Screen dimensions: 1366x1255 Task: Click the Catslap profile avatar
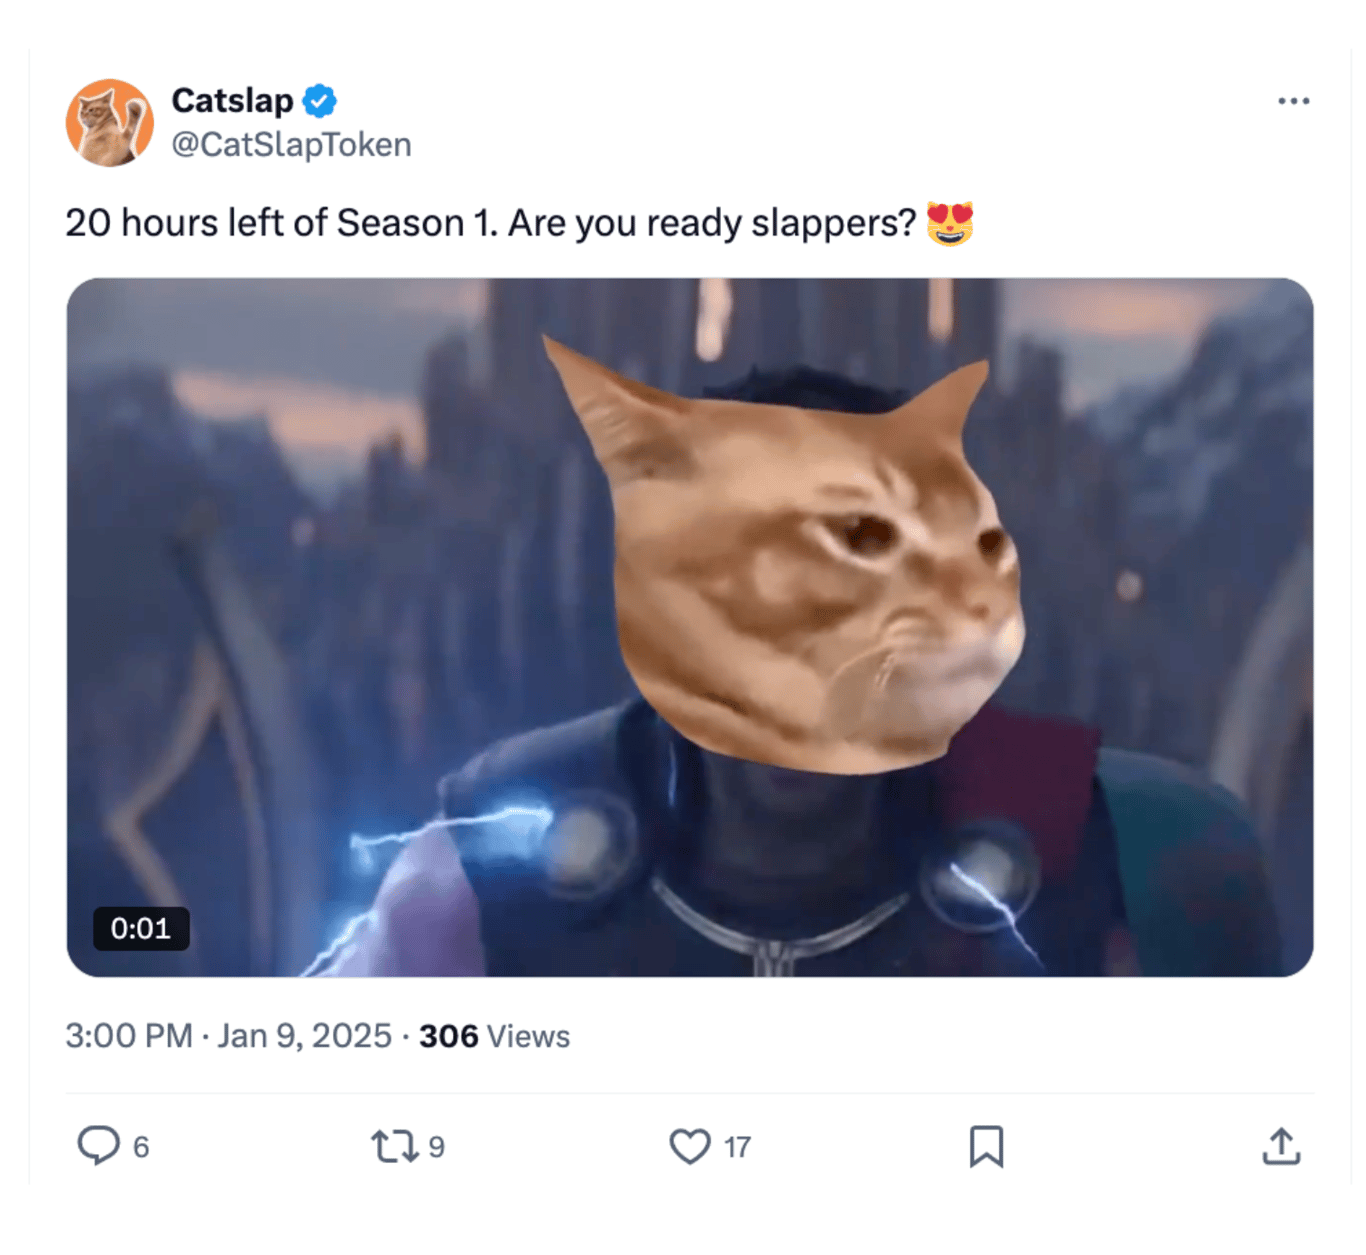110,123
